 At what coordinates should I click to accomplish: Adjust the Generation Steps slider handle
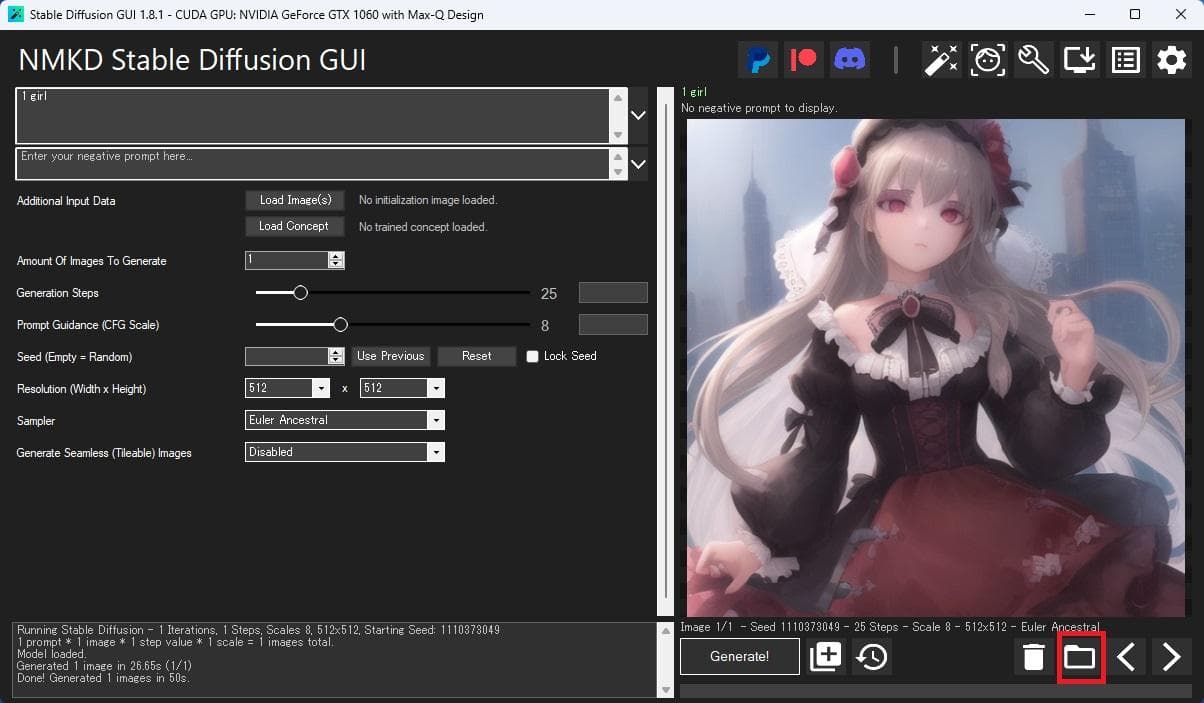click(x=300, y=293)
